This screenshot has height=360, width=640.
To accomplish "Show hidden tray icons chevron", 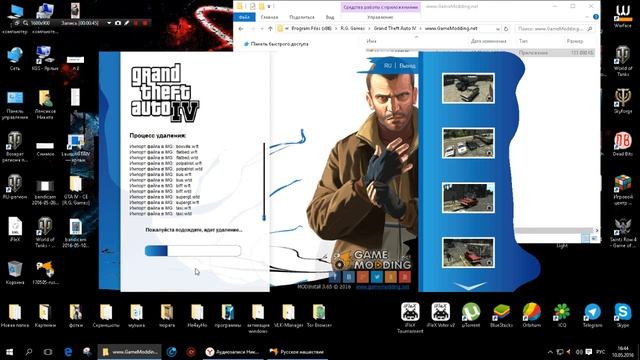I will click(x=550, y=352).
